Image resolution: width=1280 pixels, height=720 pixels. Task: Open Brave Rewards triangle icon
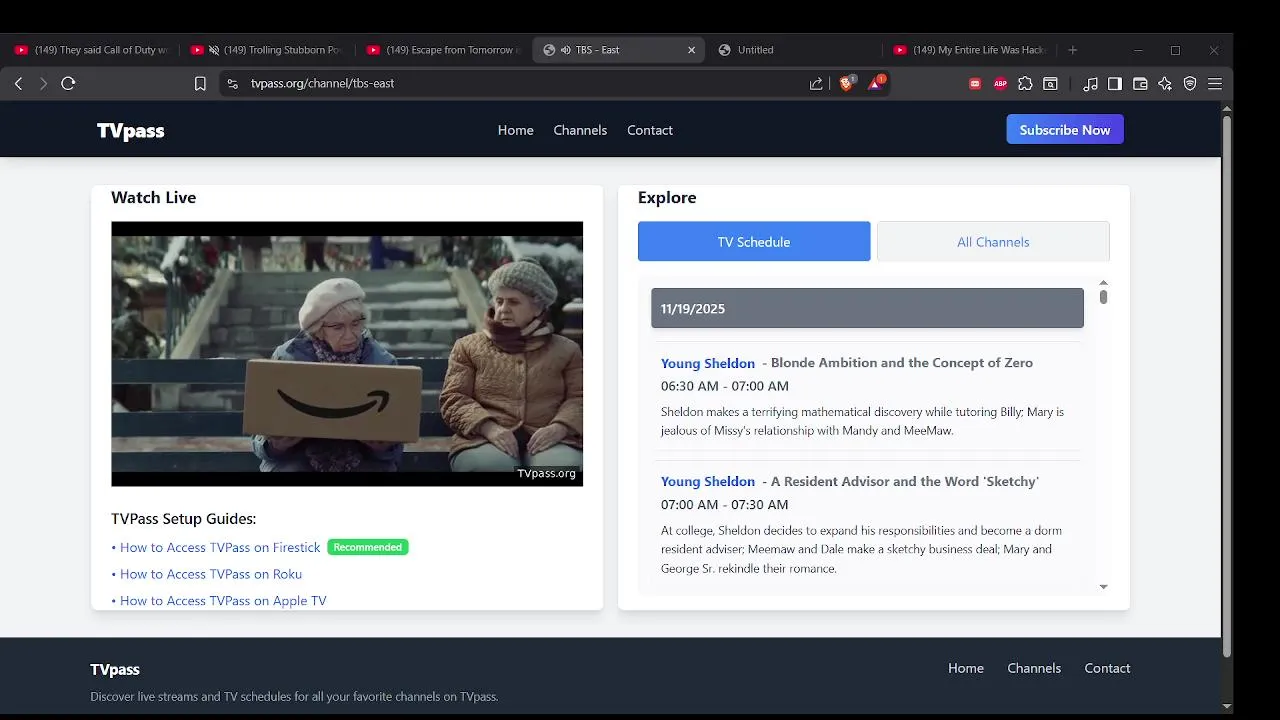click(875, 83)
